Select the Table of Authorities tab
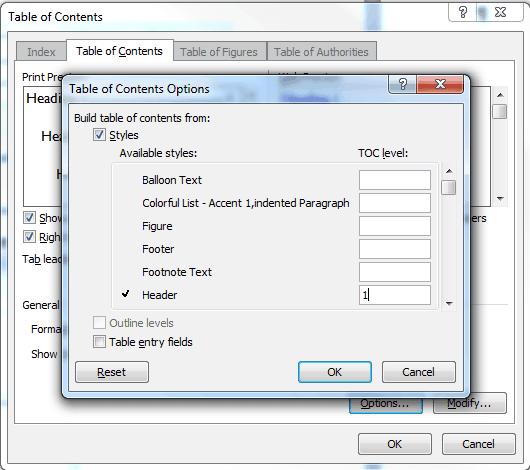 tap(321, 52)
